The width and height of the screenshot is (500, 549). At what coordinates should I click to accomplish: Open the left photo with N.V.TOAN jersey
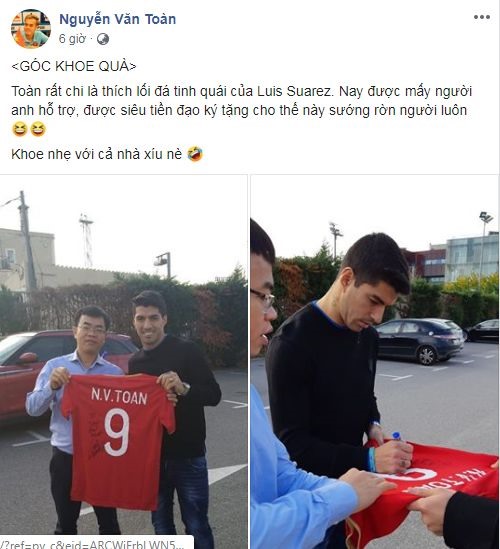(x=124, y=362)
